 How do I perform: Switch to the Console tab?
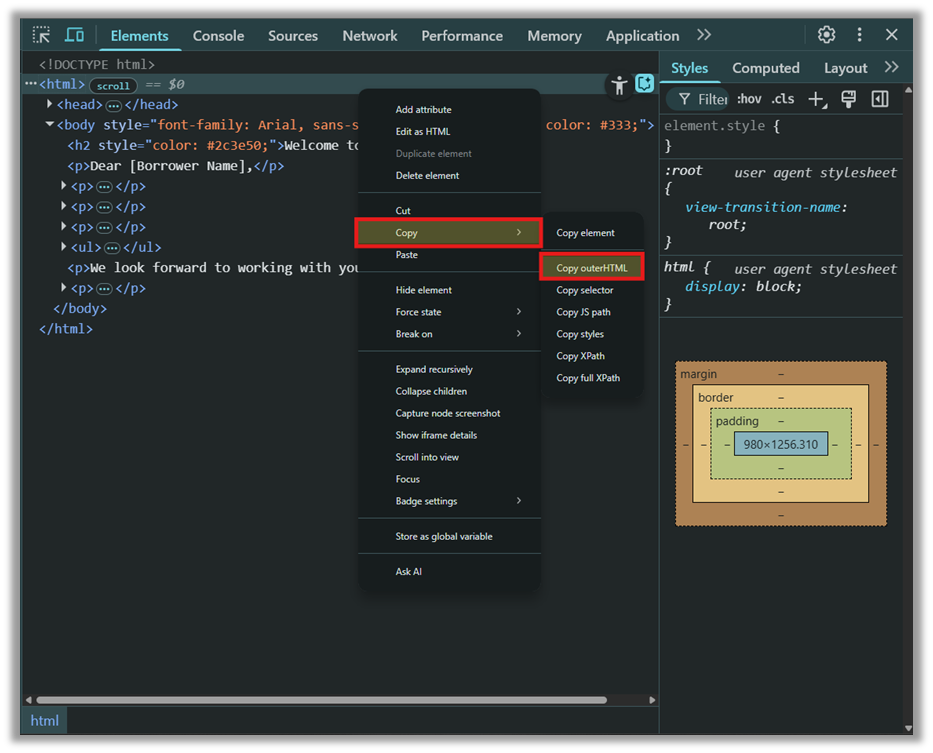(x=218, y=35)
